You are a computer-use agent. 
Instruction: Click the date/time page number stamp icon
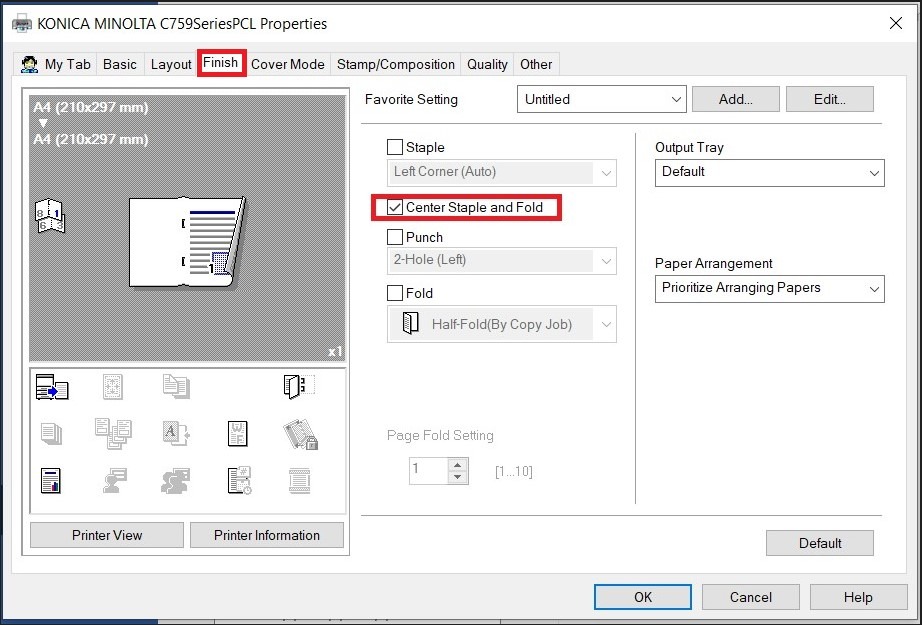(237, 481)
